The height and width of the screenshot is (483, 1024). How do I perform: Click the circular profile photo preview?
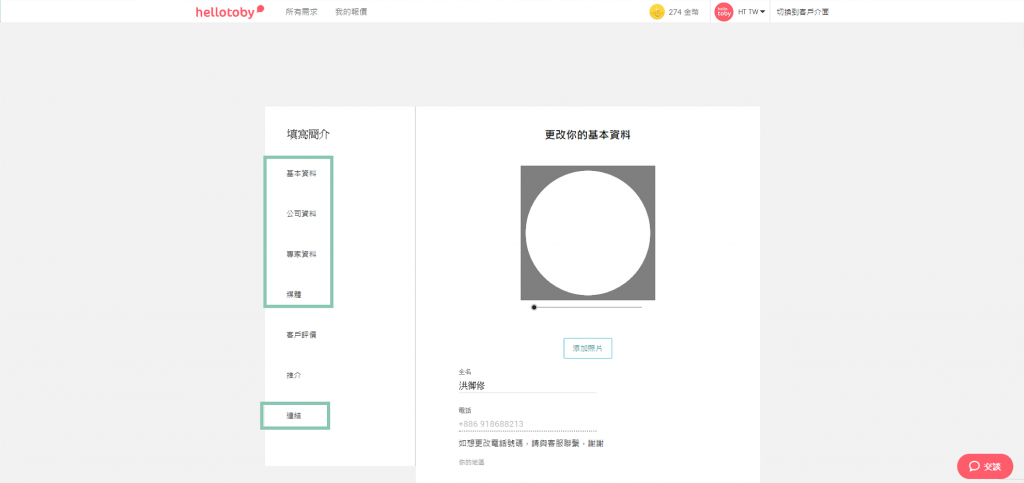[x=588, y=233]
